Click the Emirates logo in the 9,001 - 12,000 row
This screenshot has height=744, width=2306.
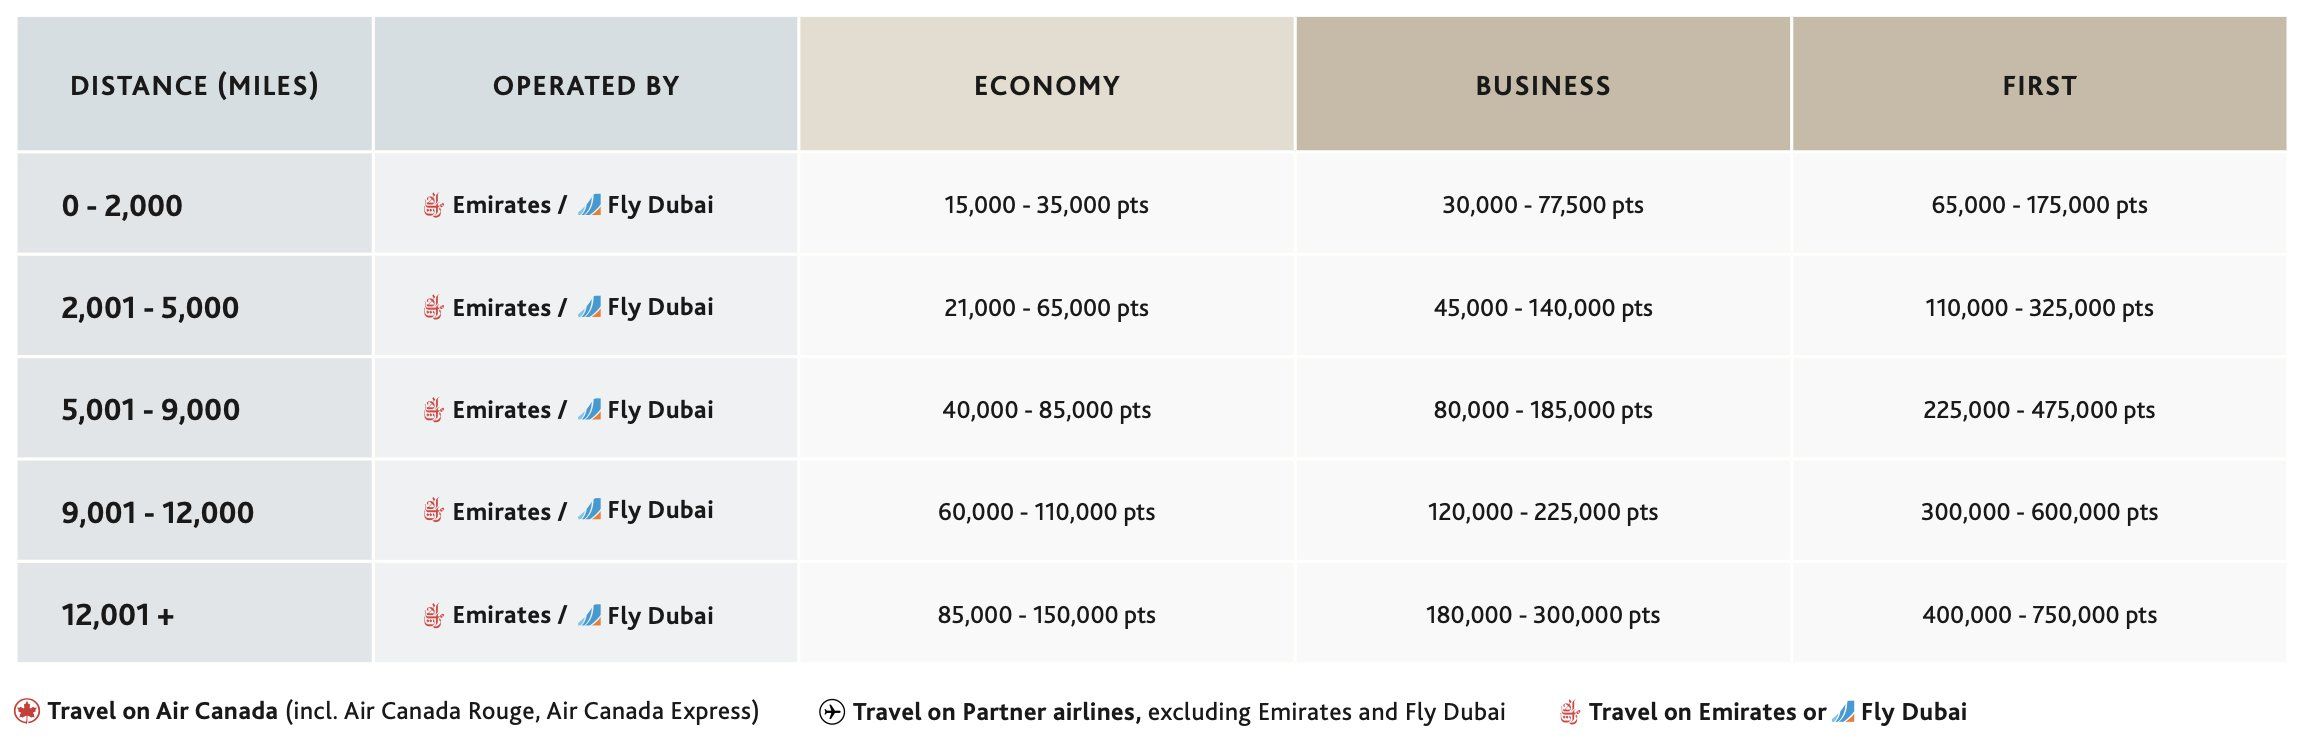(433, 512)
